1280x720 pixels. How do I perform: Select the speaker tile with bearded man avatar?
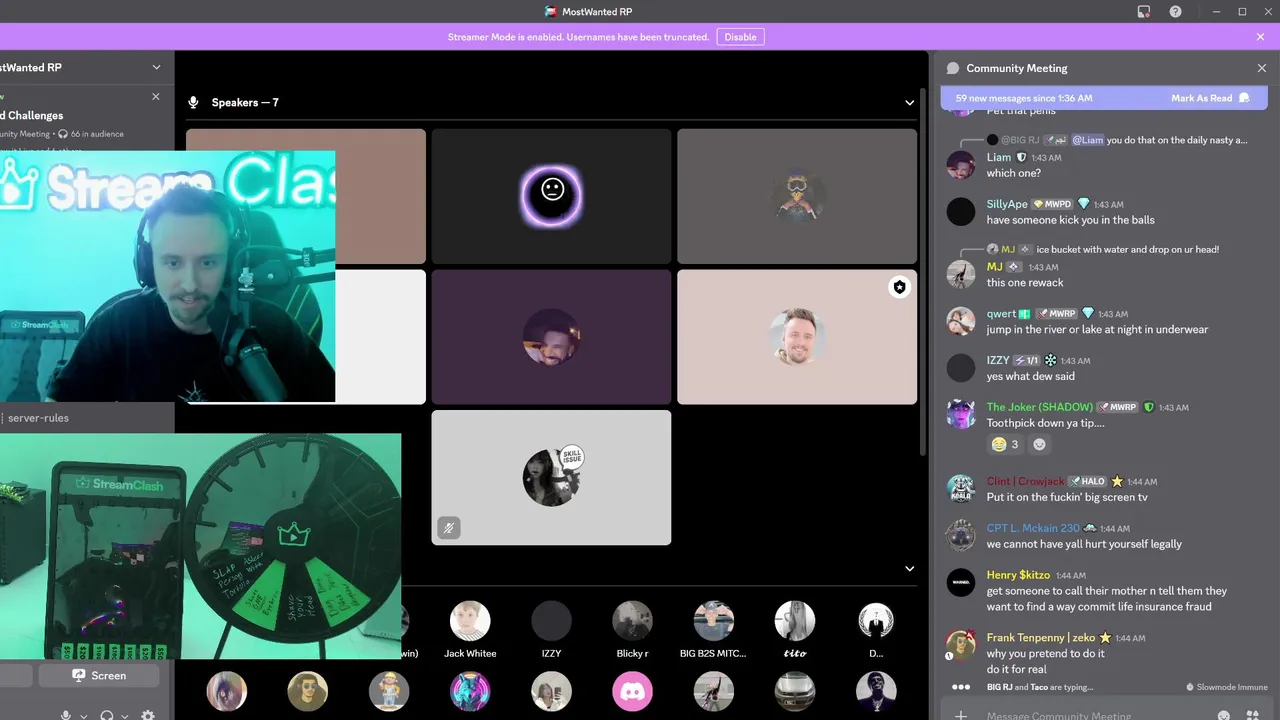(551, 337)
